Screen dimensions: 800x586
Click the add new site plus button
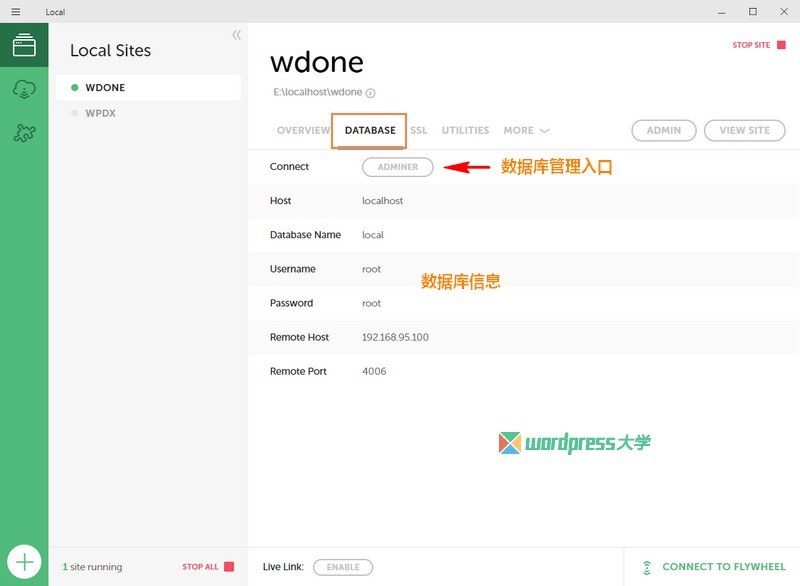pos(24,562)
